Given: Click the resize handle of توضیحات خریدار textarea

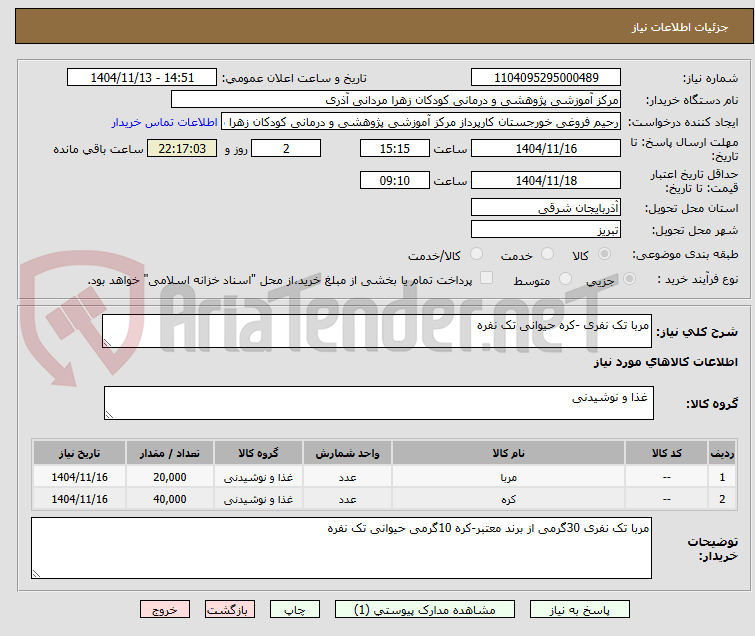Looking at the screenshot, I should tap(36, 573).
